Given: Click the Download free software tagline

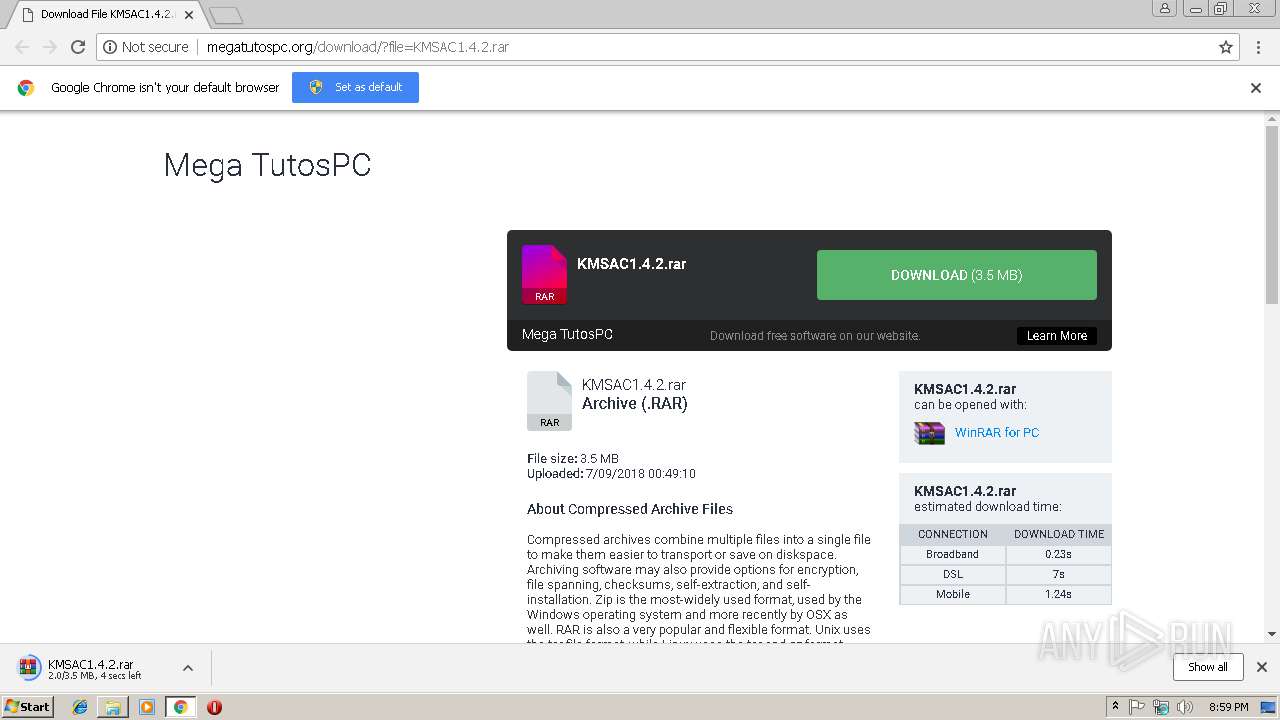Looking at the screenshot, I should 815,336.
